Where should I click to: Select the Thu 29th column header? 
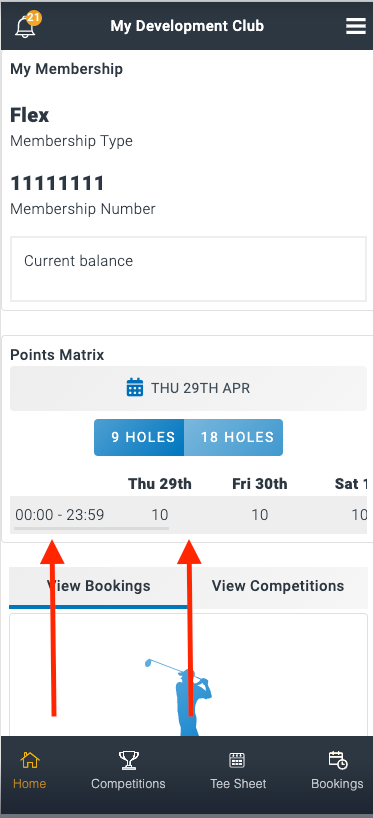point(160,484)
